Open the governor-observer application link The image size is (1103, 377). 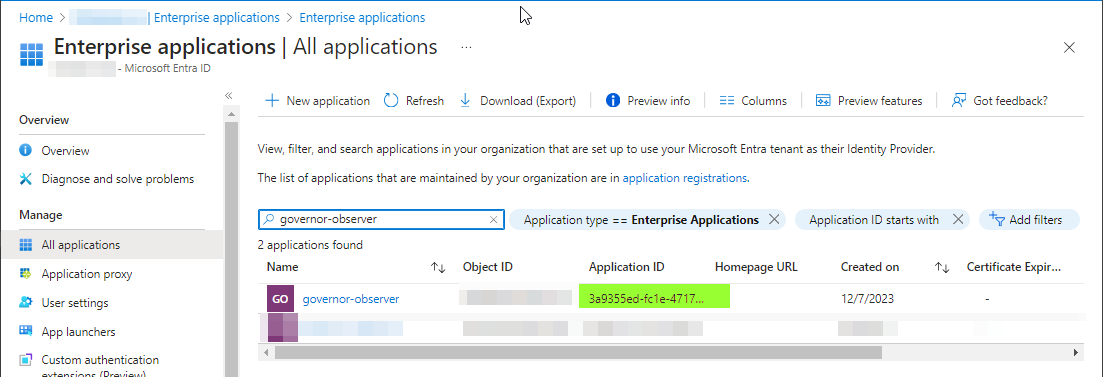pyautogui.click(x=351, y=299)
